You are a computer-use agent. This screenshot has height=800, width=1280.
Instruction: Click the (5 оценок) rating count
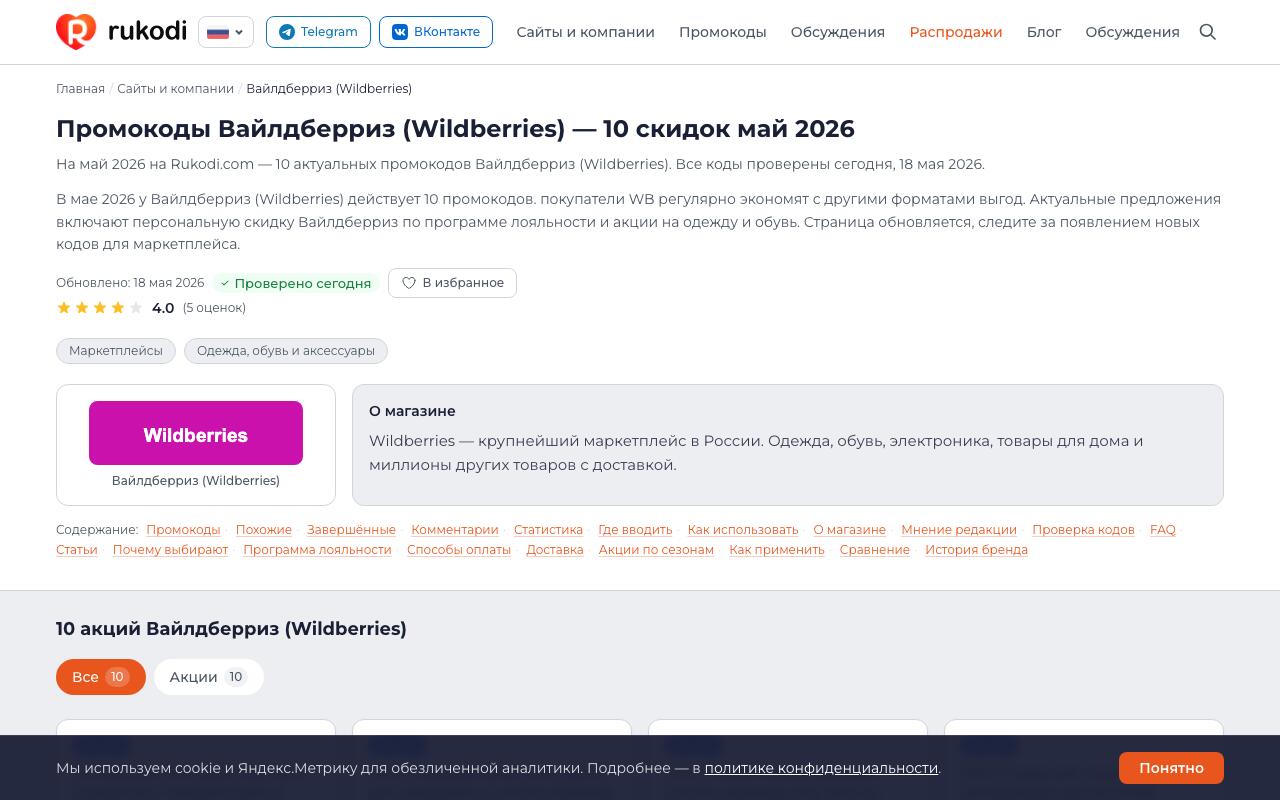tap(214, 308)
